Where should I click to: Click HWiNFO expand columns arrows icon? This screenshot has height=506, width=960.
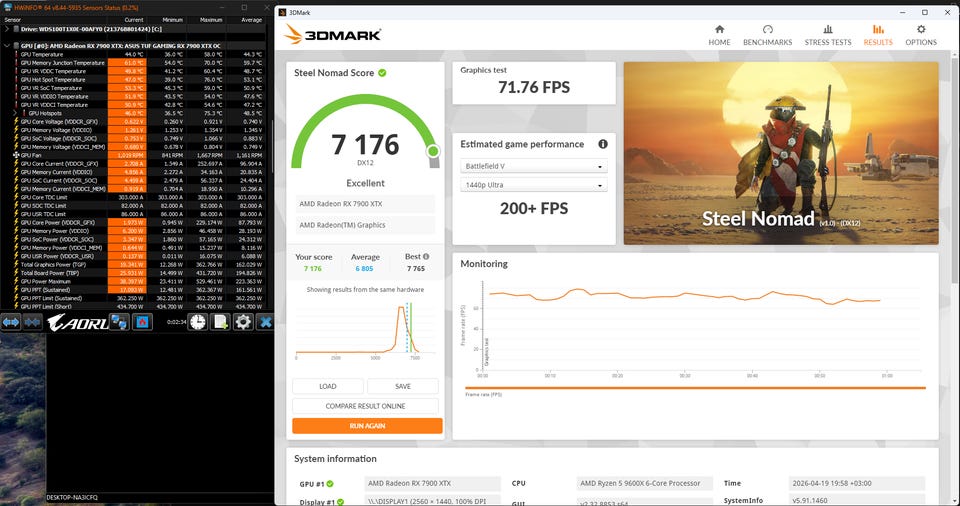(x=10, y=322)
